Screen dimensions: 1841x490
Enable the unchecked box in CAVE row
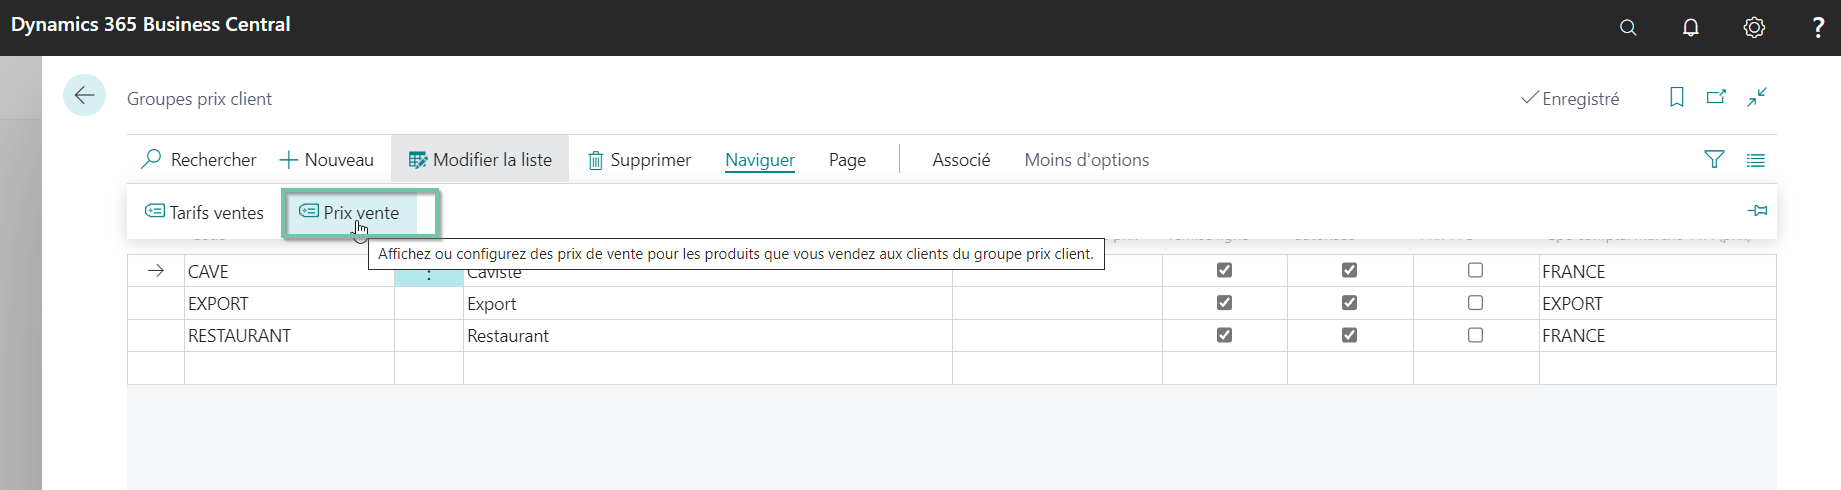1475,270
